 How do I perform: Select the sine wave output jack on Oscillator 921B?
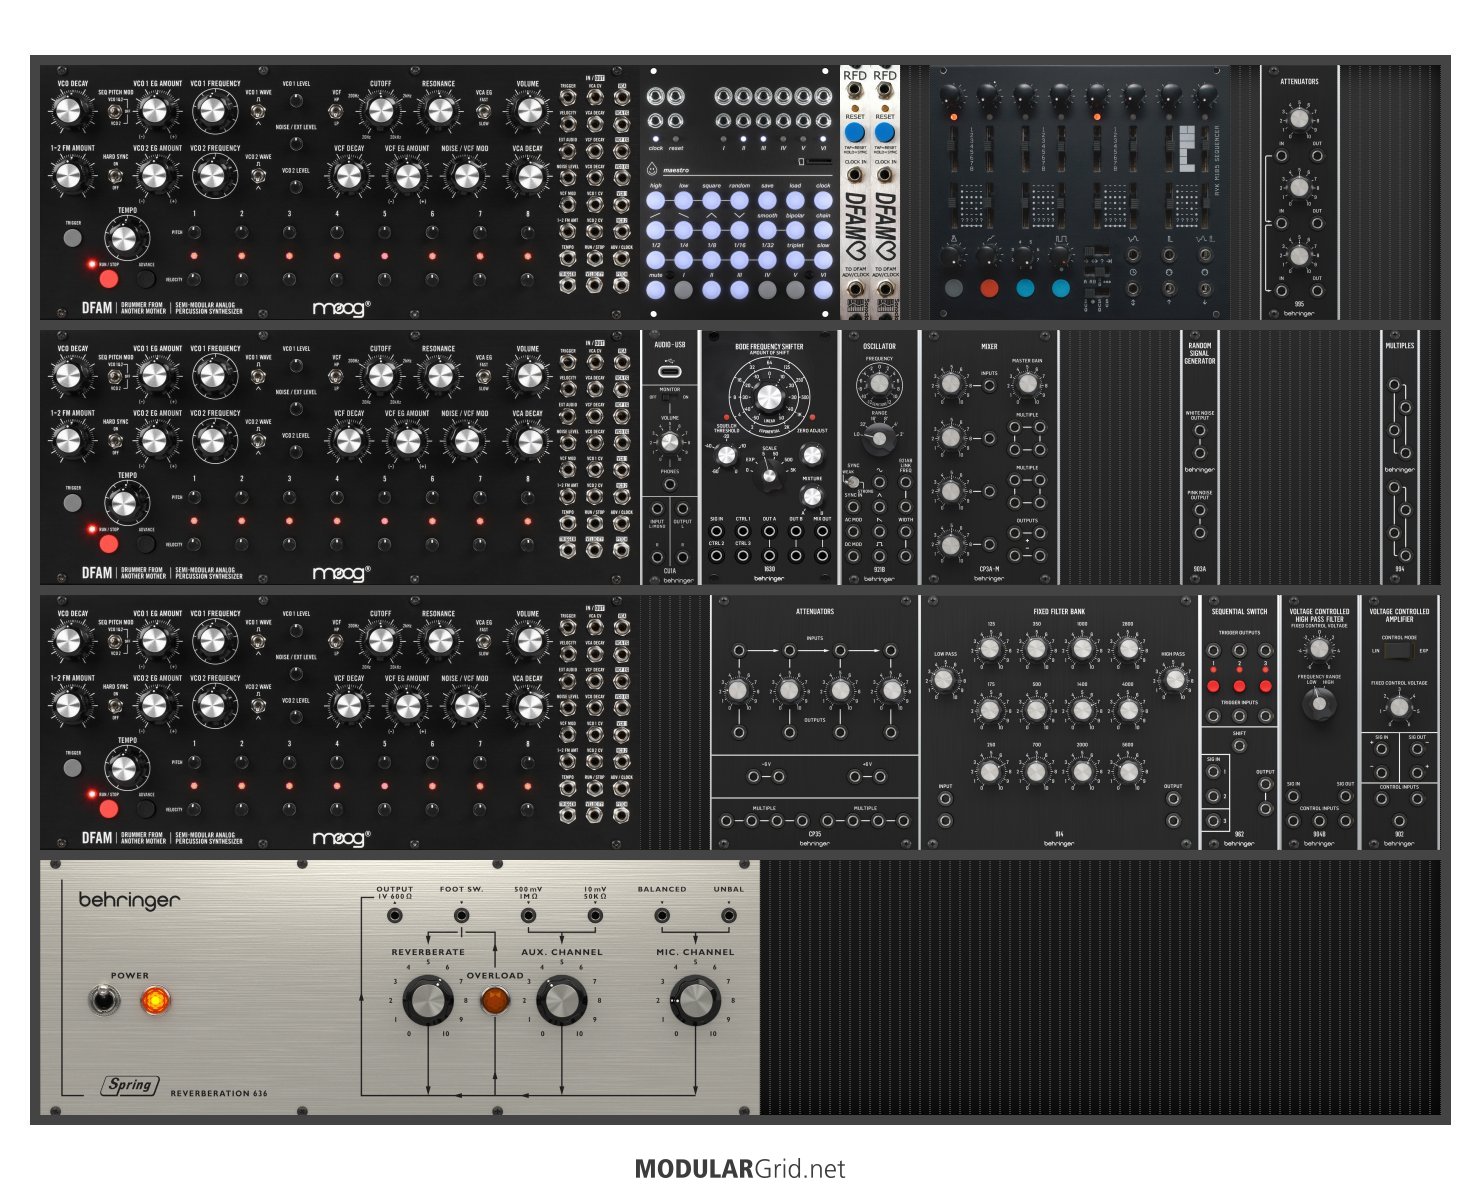point(879,481)
